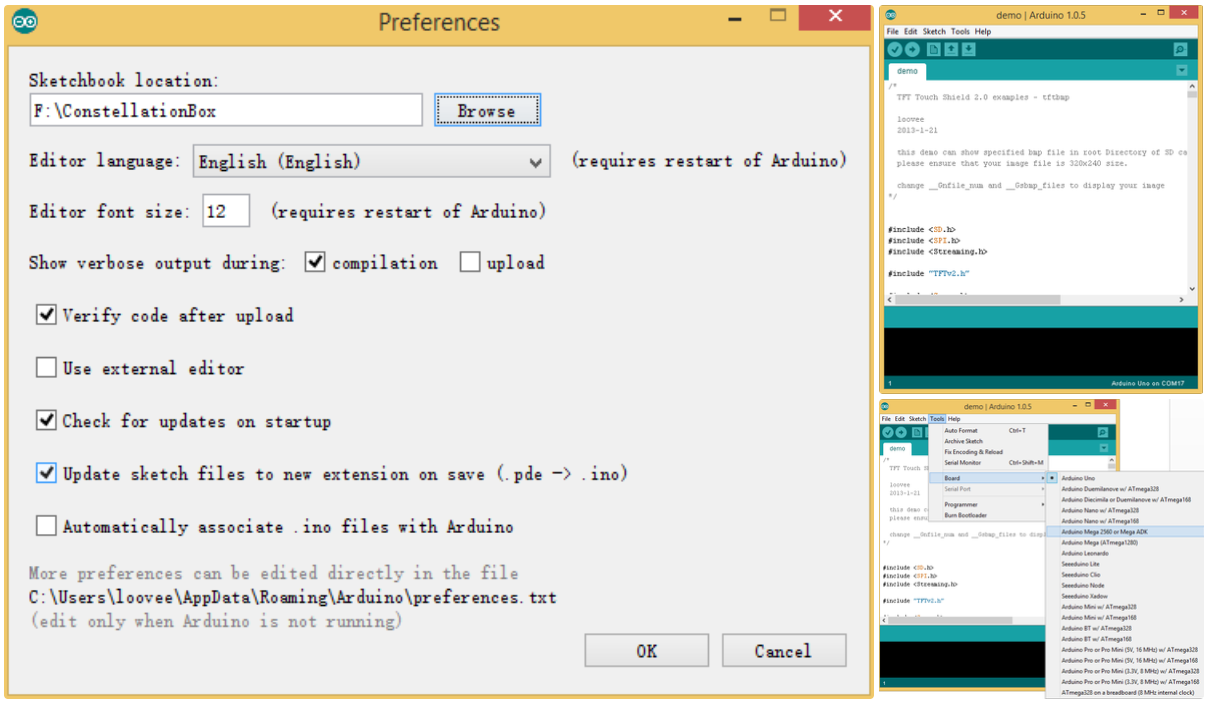Select demo tab in Arduino window with no menu open
The image size is (1210, 703).
pyautogui.click(x=907, y=71)
